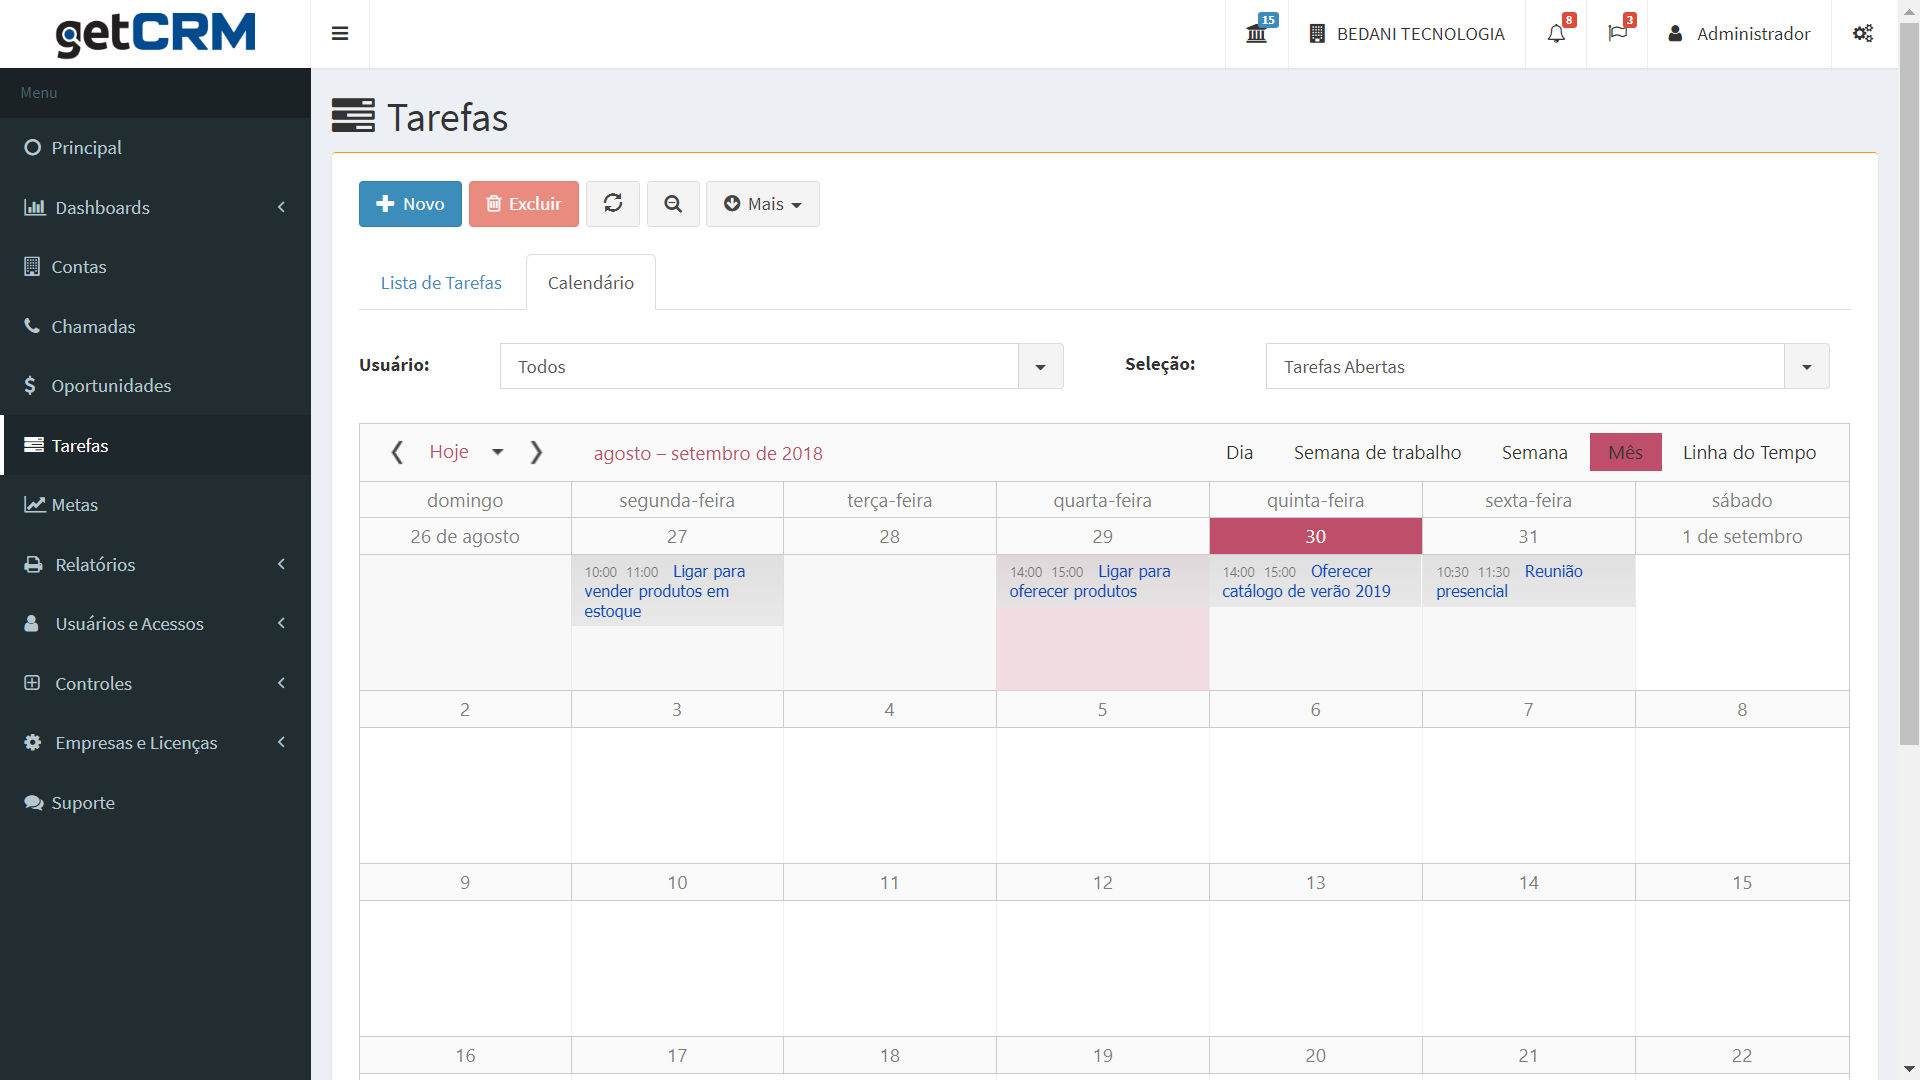Open task Reunião presencial
The height and width of the screenshot is (1080, 1920).
click(1528, 581)
